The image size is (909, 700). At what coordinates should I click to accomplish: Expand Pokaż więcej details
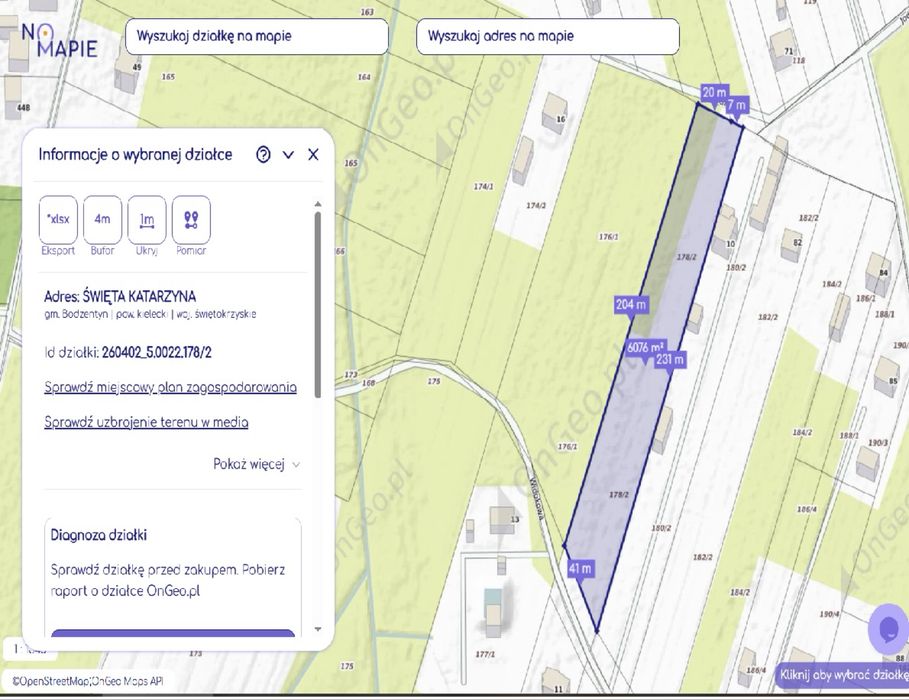[x=256, y=465]
